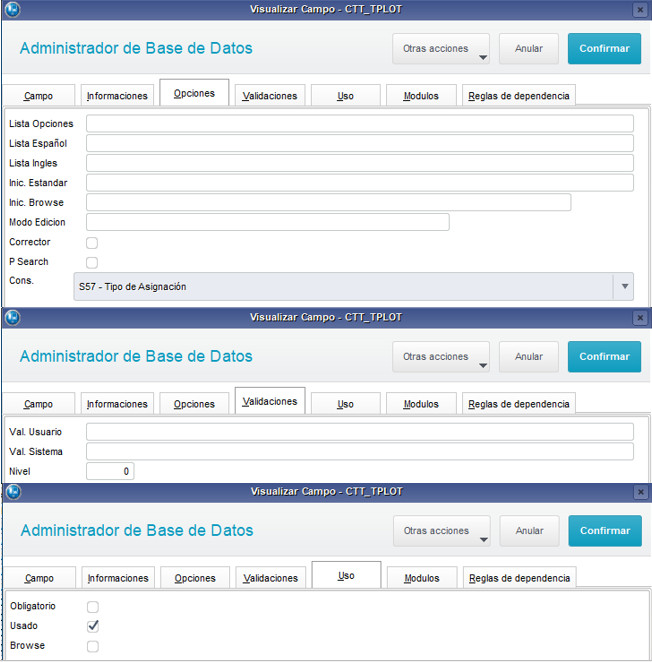Screen dimensions: 652x662
Task: Click the Lista Español input field
Action: 359,144
